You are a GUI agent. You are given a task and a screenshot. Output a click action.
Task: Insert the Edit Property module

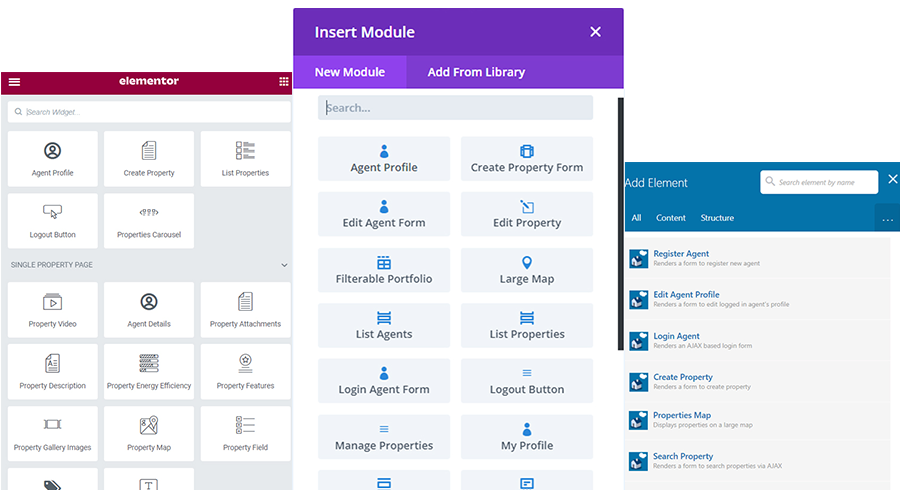[527, 214]
